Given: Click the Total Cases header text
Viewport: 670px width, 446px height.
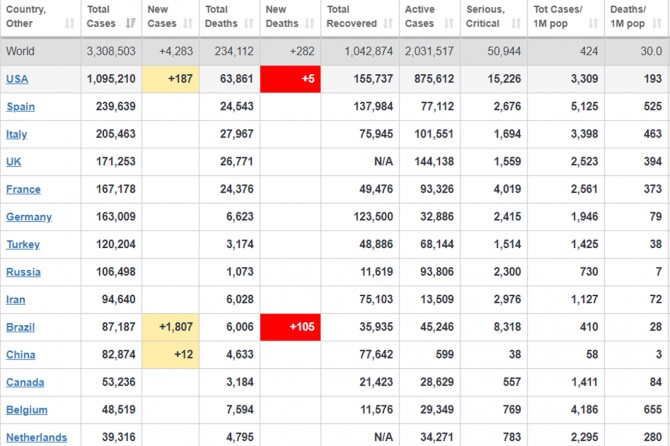Looking at the screenshot, I should coord(101,16).
